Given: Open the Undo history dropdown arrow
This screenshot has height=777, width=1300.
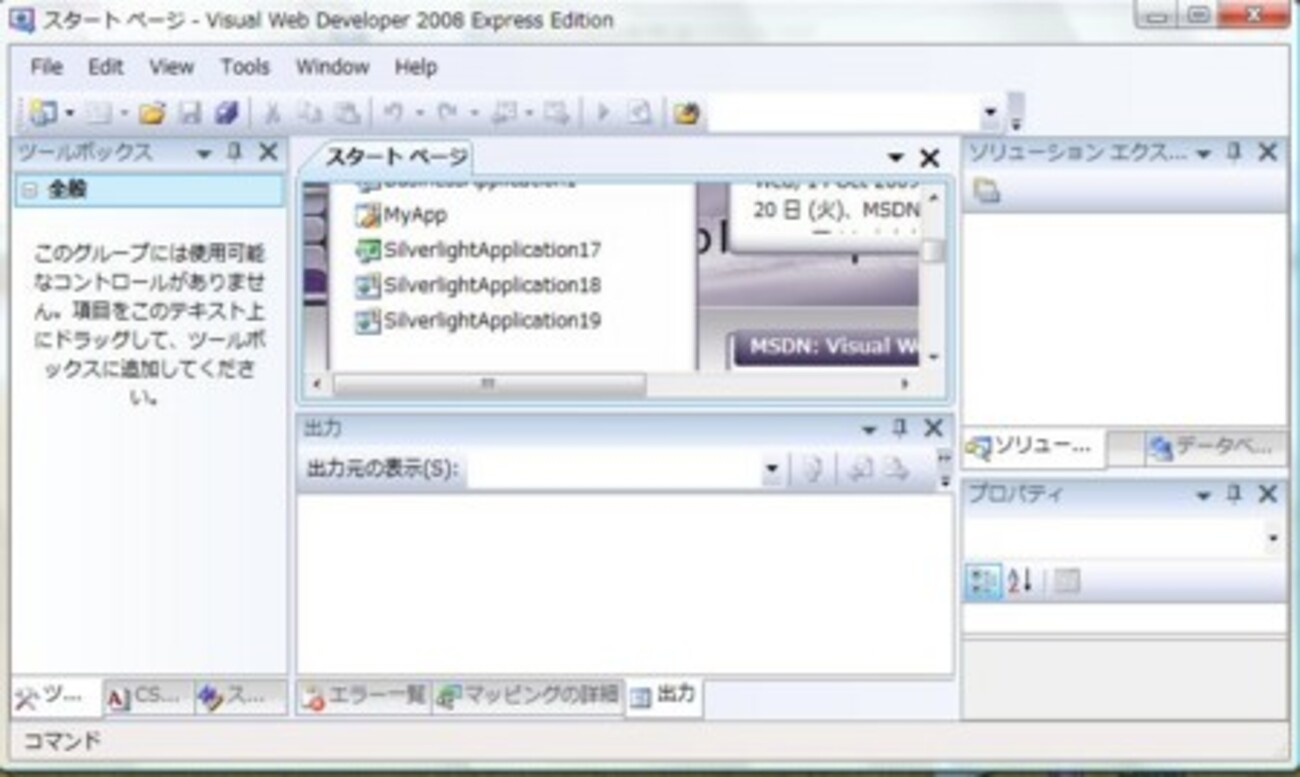Looking at the screenshot, I should point(420,114).
